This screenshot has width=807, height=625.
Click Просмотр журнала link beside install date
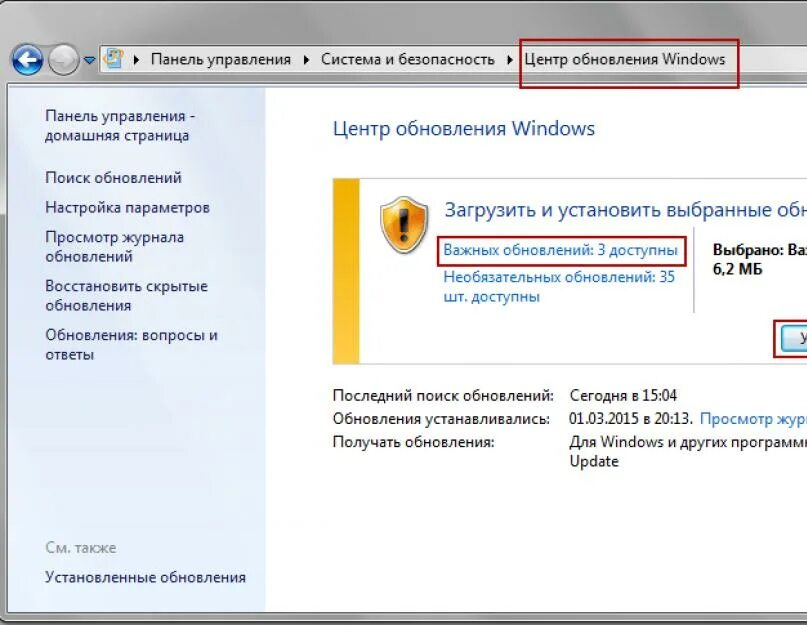tap(753, 419)
